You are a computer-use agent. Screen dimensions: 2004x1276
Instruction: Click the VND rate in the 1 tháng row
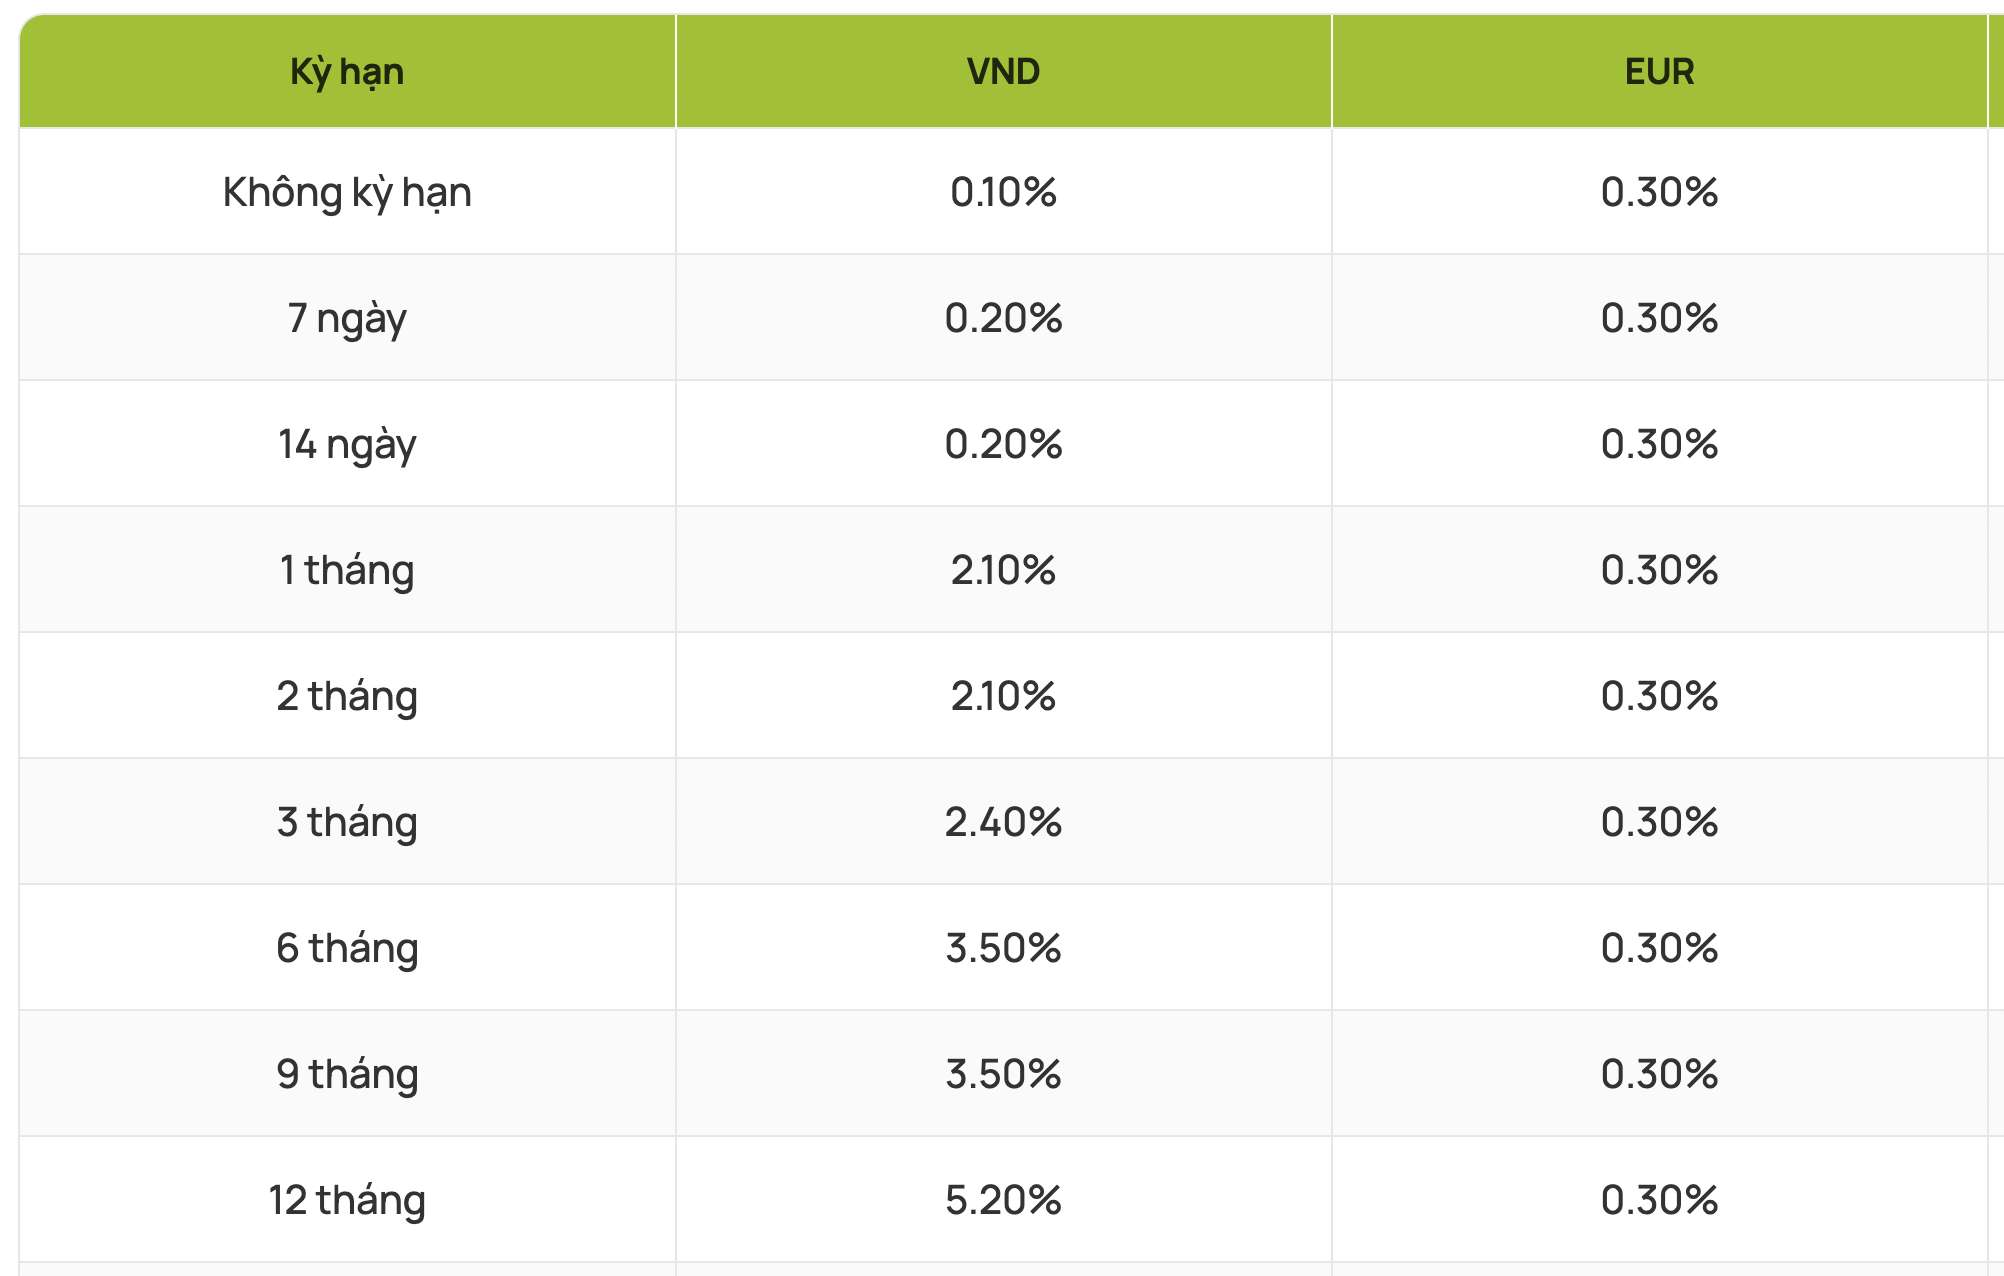1003,570
